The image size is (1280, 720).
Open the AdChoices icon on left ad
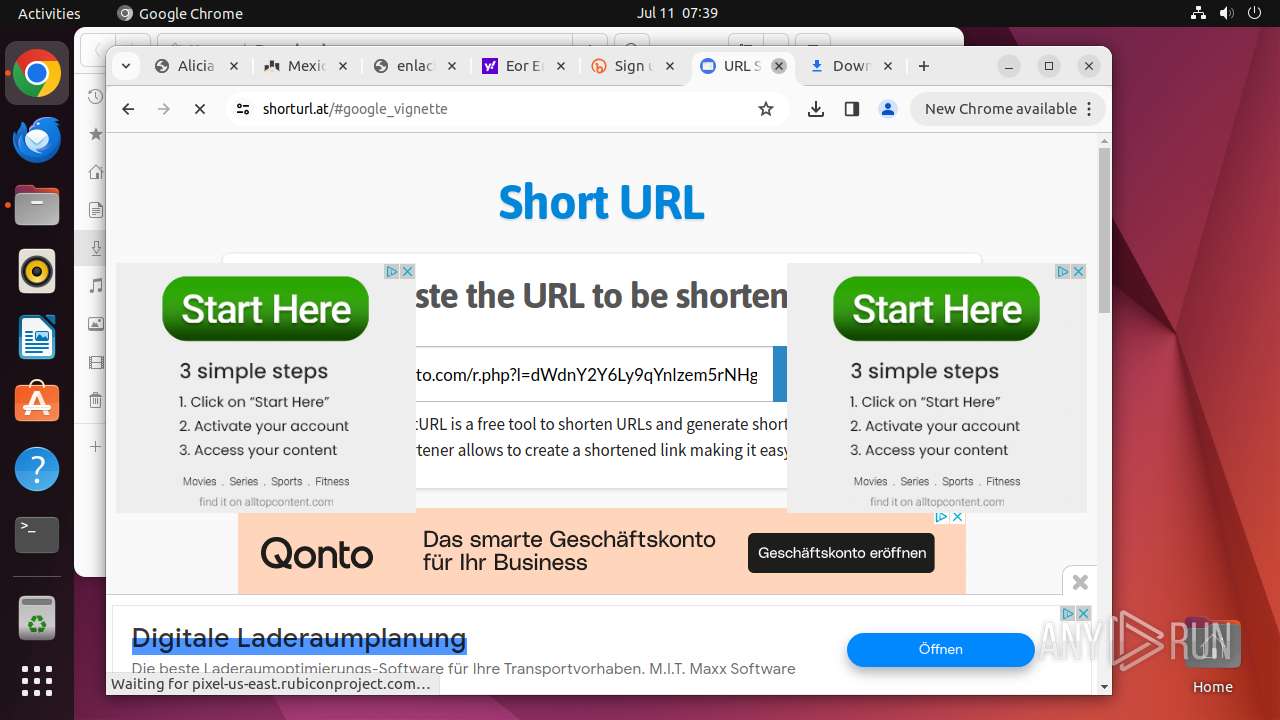click(392, 271)
